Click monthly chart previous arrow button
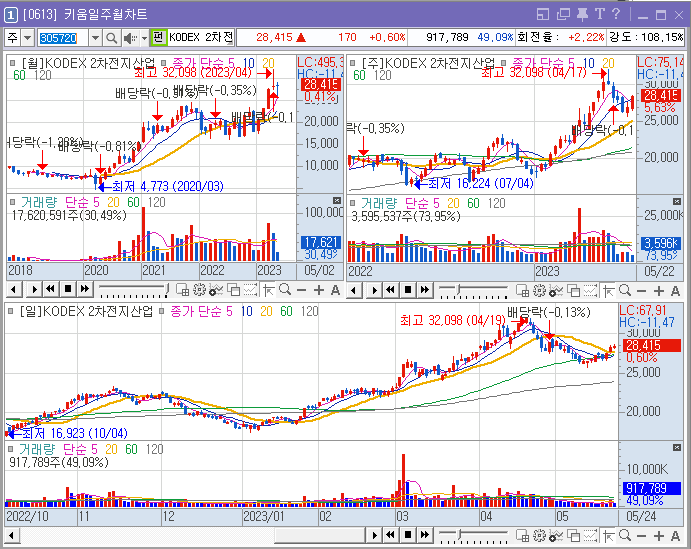The height and width of the screenshot is (549, 691). 14,289
